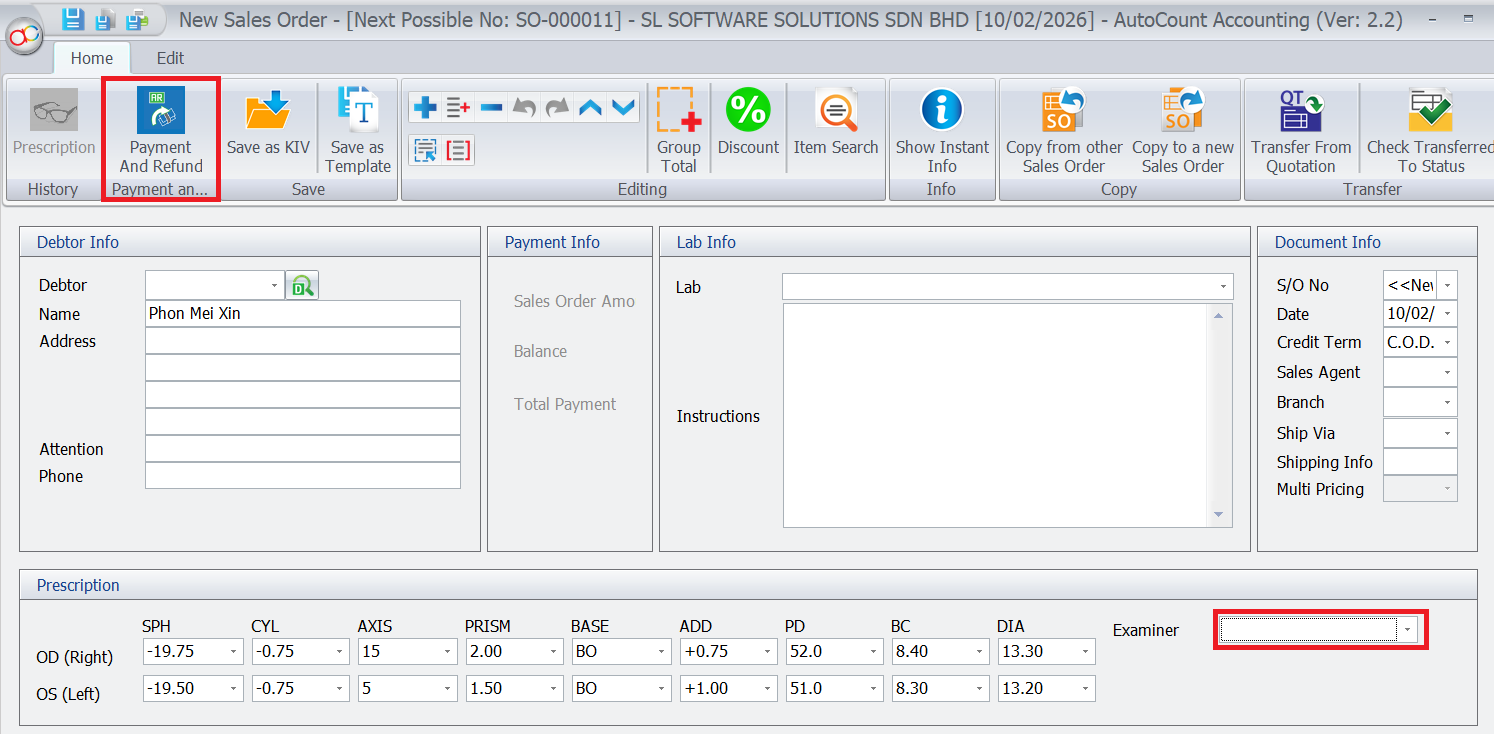This screenshot has height=734, width=1494.
Task: Click the debtor search icon beside Debtor field
Action: point(301,286)
